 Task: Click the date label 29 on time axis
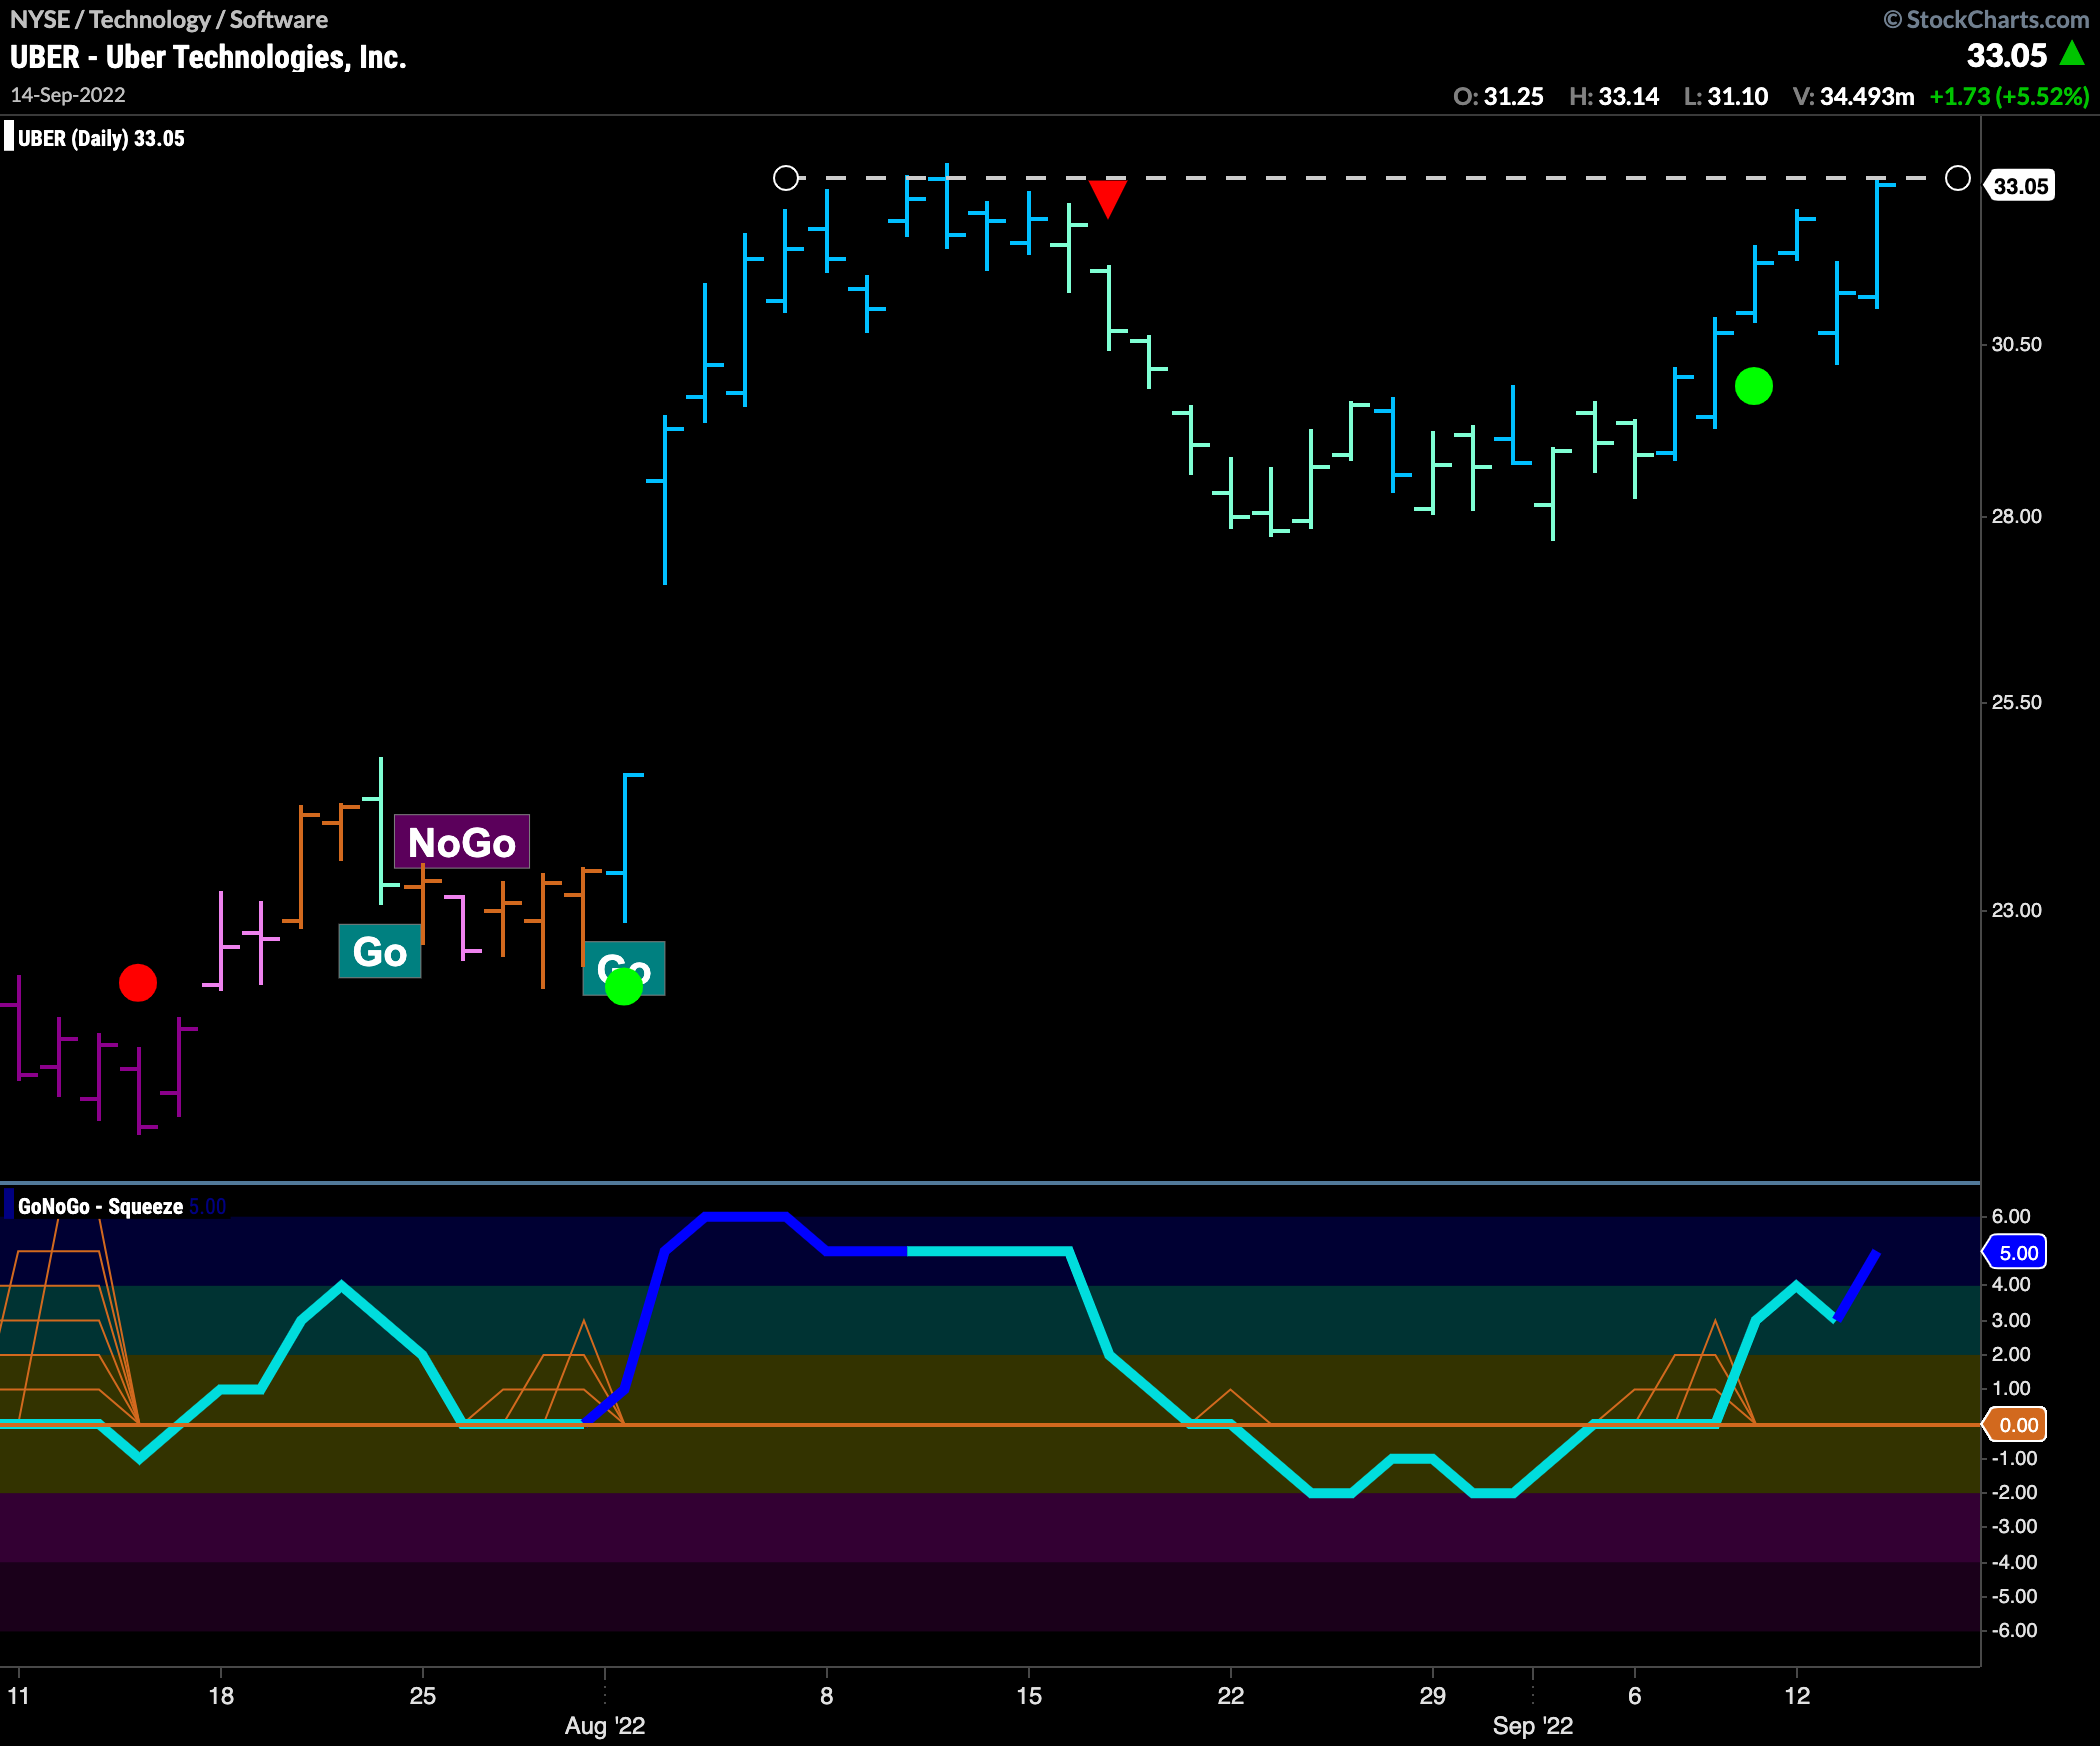click(1433, 1695)
